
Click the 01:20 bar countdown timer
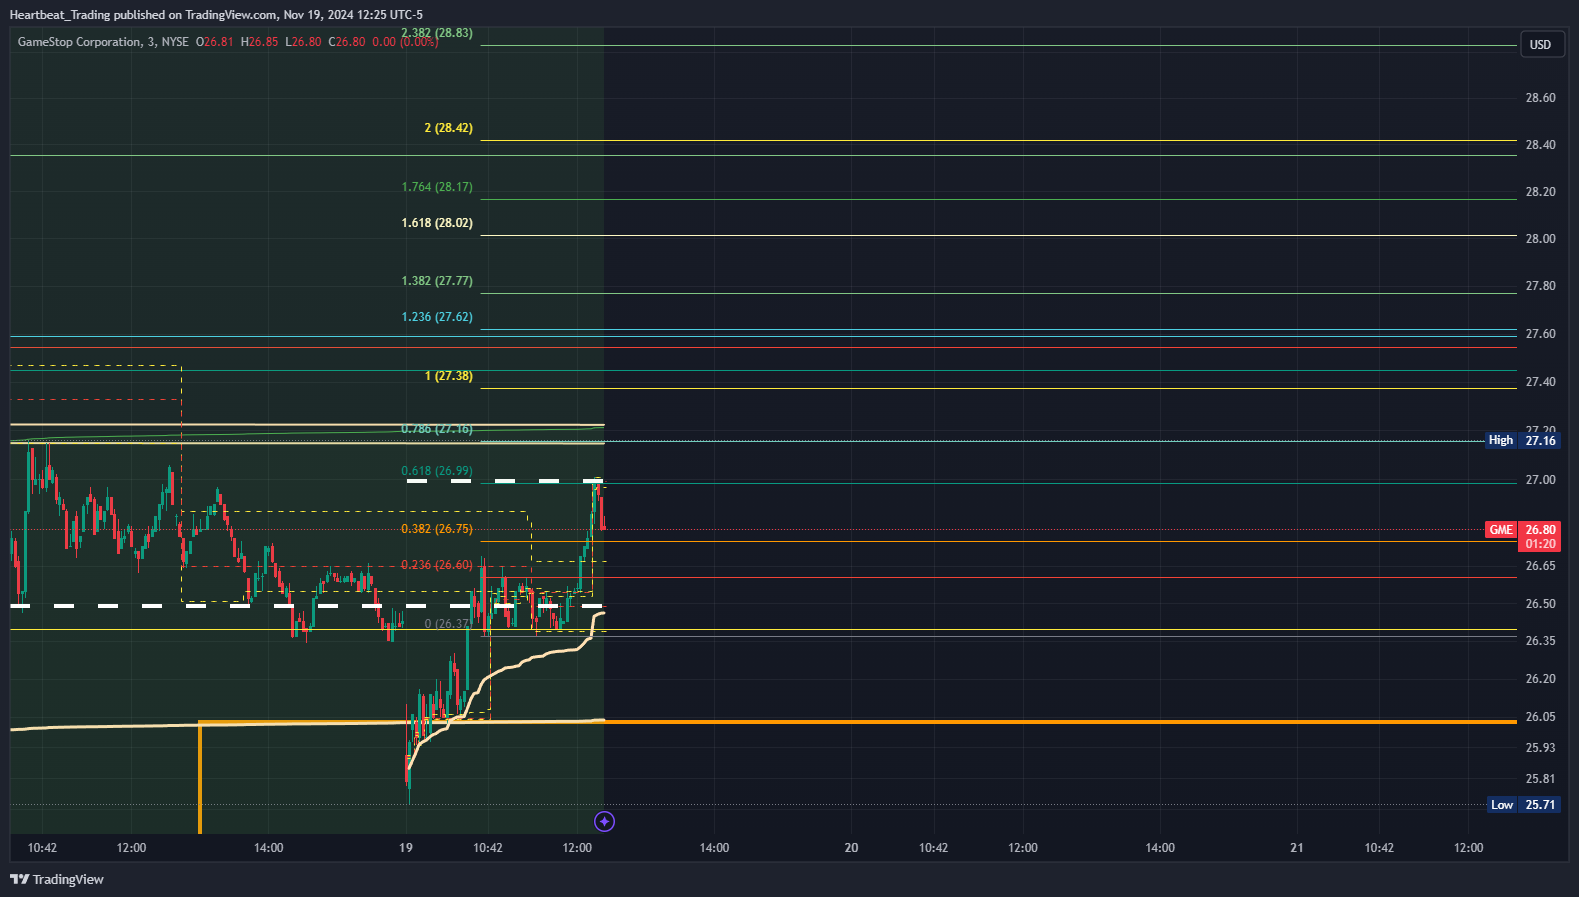[1540, 544]
